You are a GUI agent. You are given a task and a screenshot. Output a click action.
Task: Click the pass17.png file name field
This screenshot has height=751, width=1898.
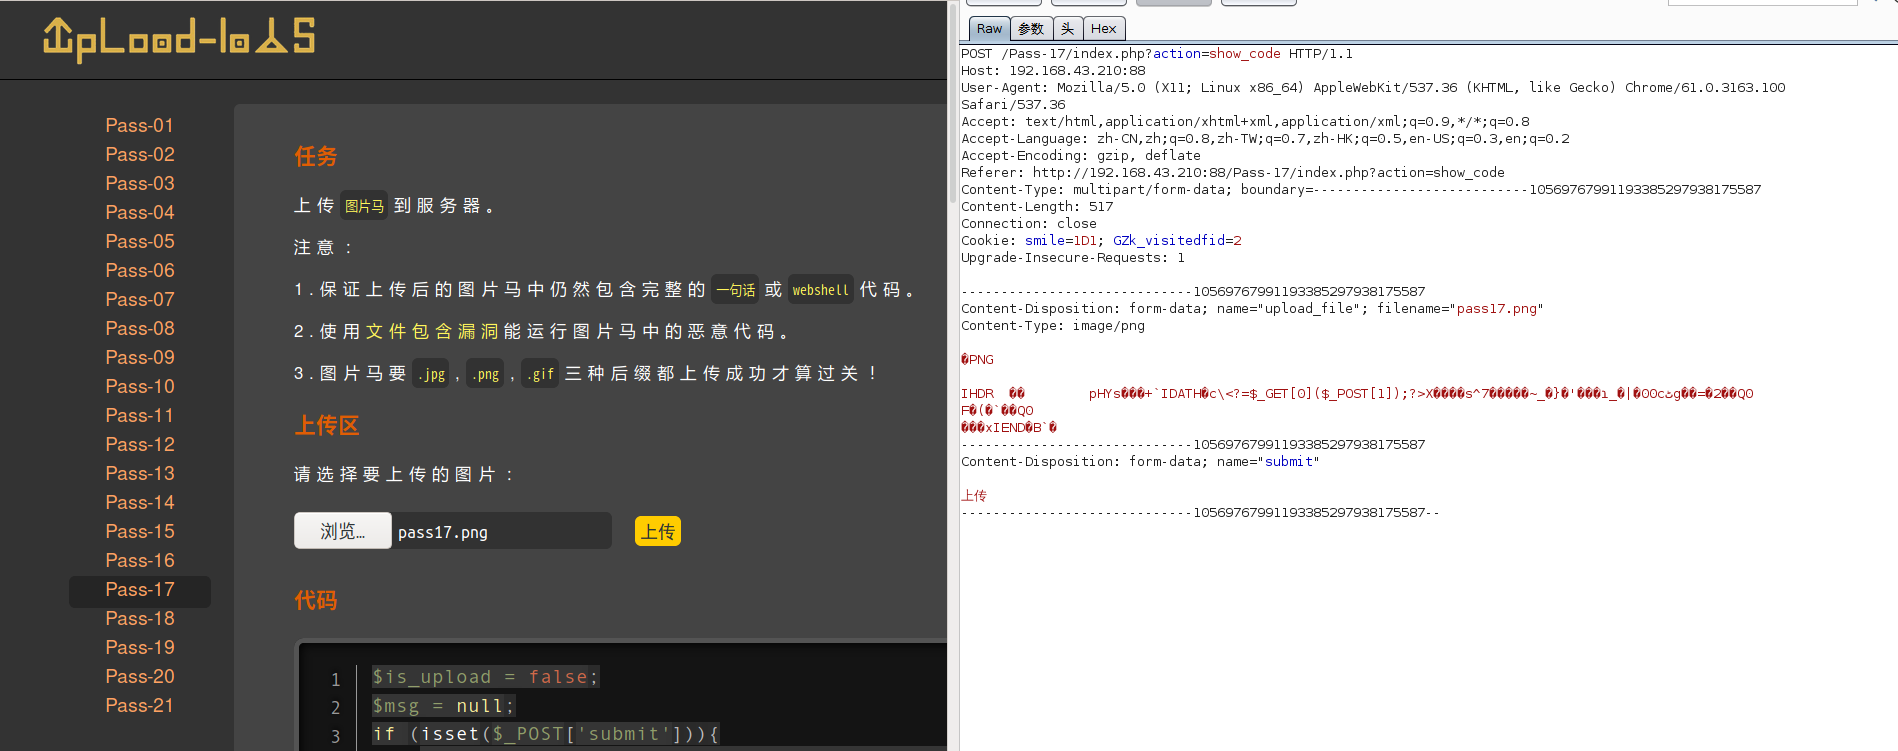[501, 531]
